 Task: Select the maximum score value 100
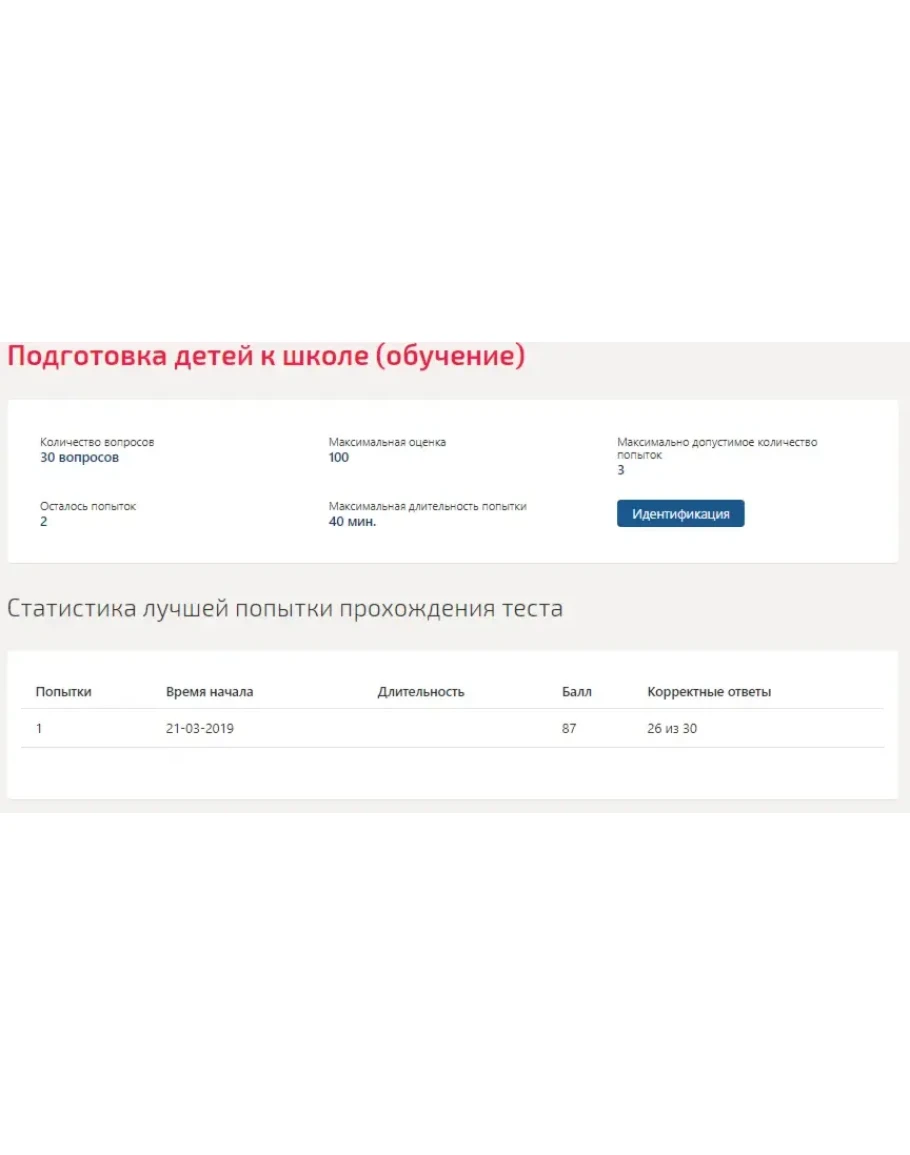[x=339, y=458]
